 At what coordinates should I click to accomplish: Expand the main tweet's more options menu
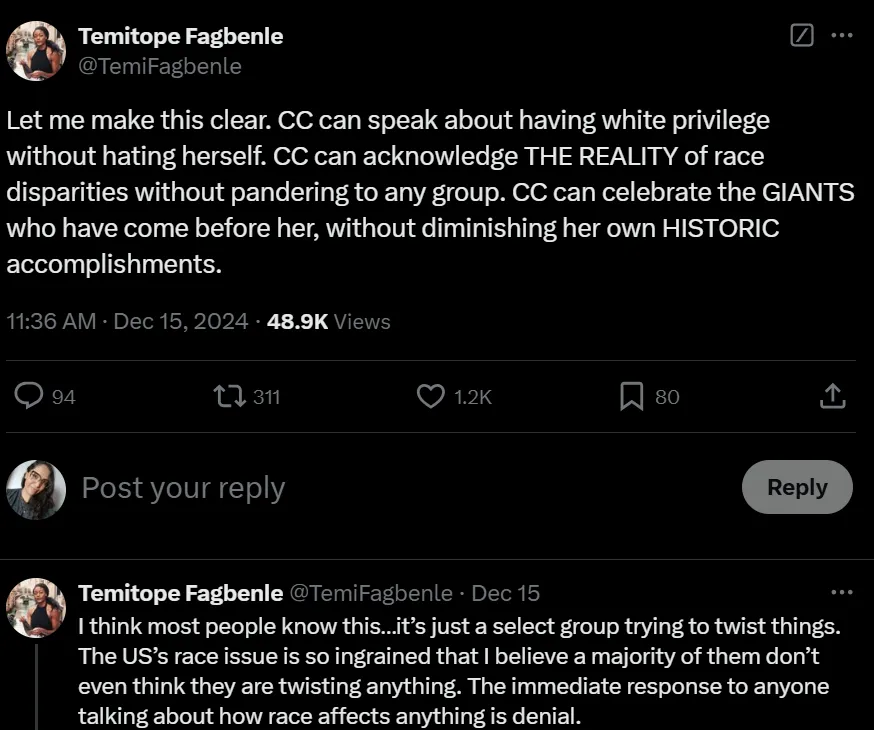(843, 34)
